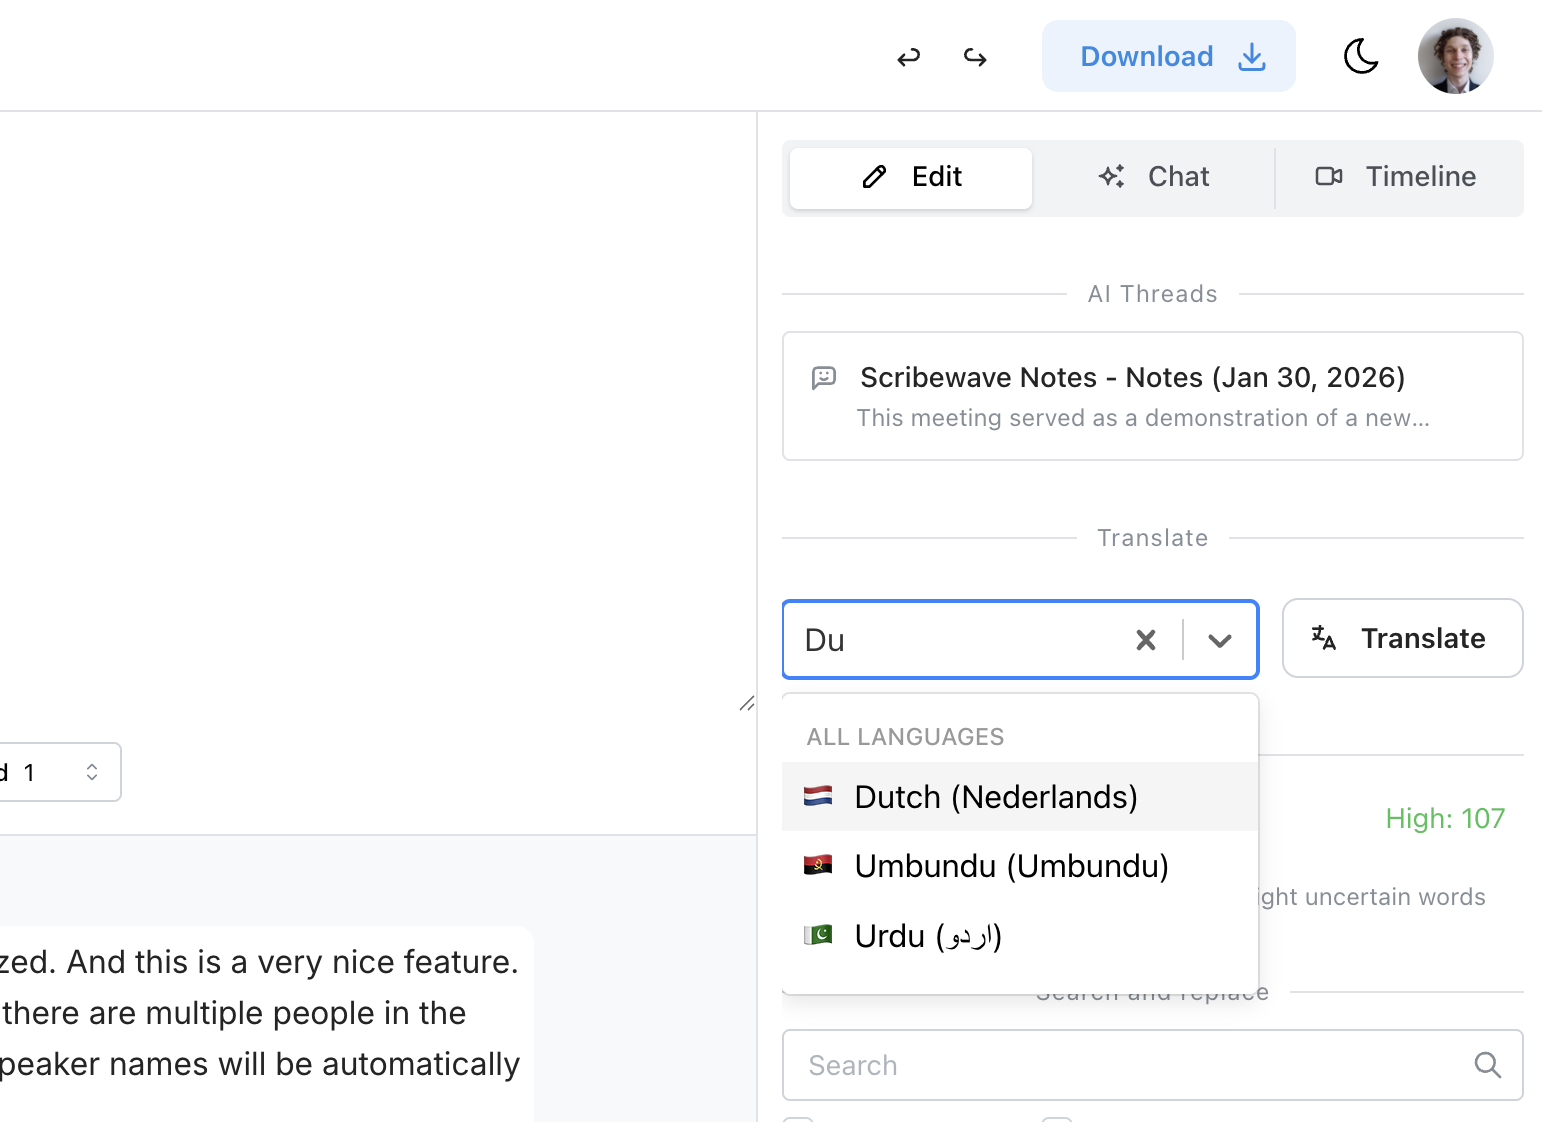Focus the Search and replace field
This screenshot has height=1122, width=1542.
pos(1130,1065)
